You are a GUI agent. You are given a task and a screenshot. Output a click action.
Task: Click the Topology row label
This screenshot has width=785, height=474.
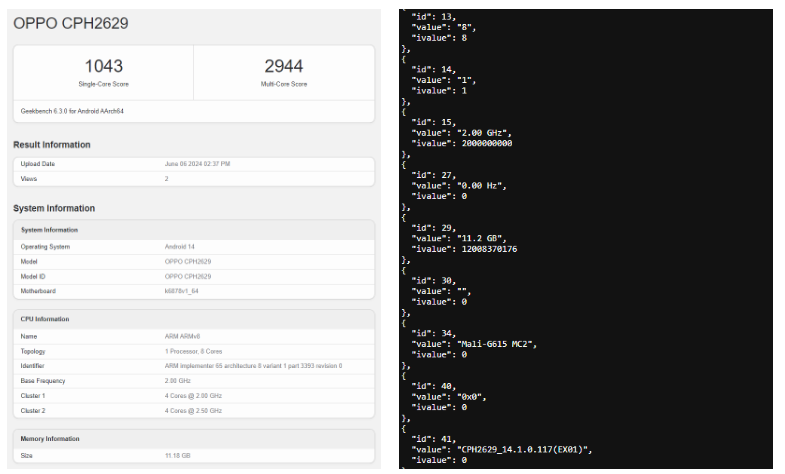point(33,351)
